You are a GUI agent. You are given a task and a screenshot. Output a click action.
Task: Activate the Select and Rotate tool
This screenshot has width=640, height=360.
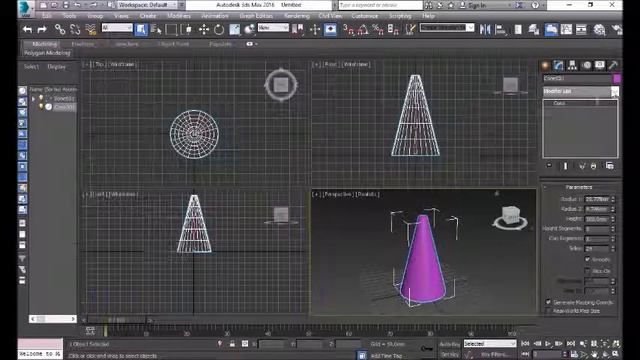pos(219,29)
